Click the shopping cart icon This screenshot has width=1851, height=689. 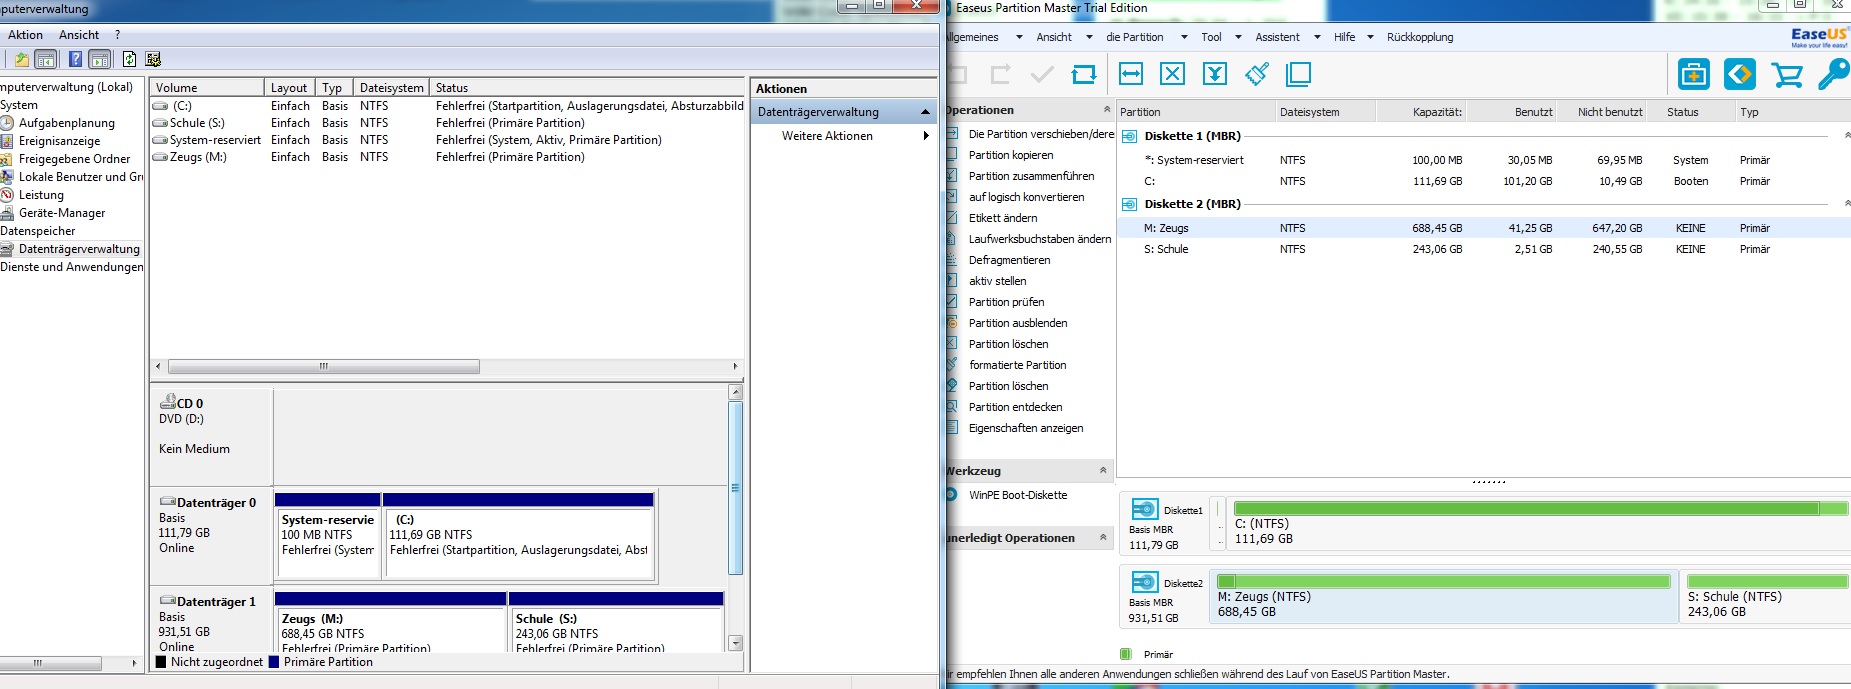pos(1786,75)
